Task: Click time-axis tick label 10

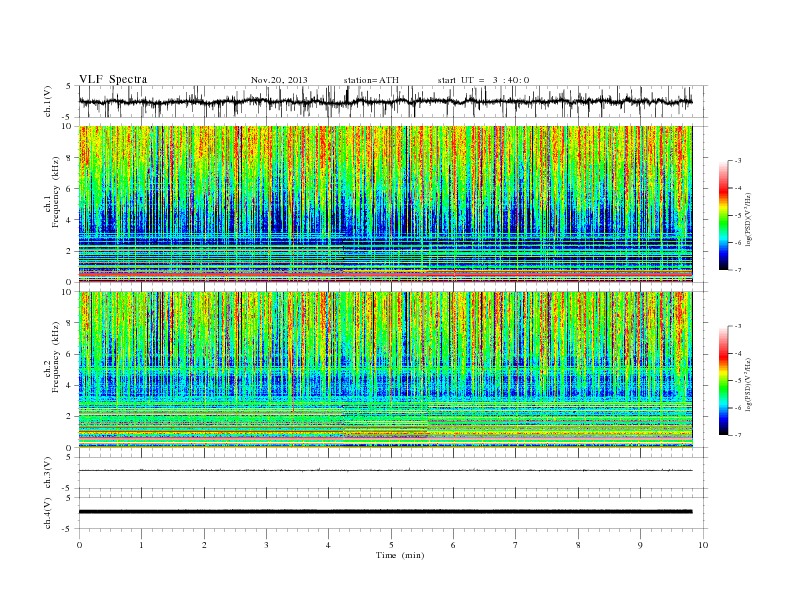Action: point(703,545)
